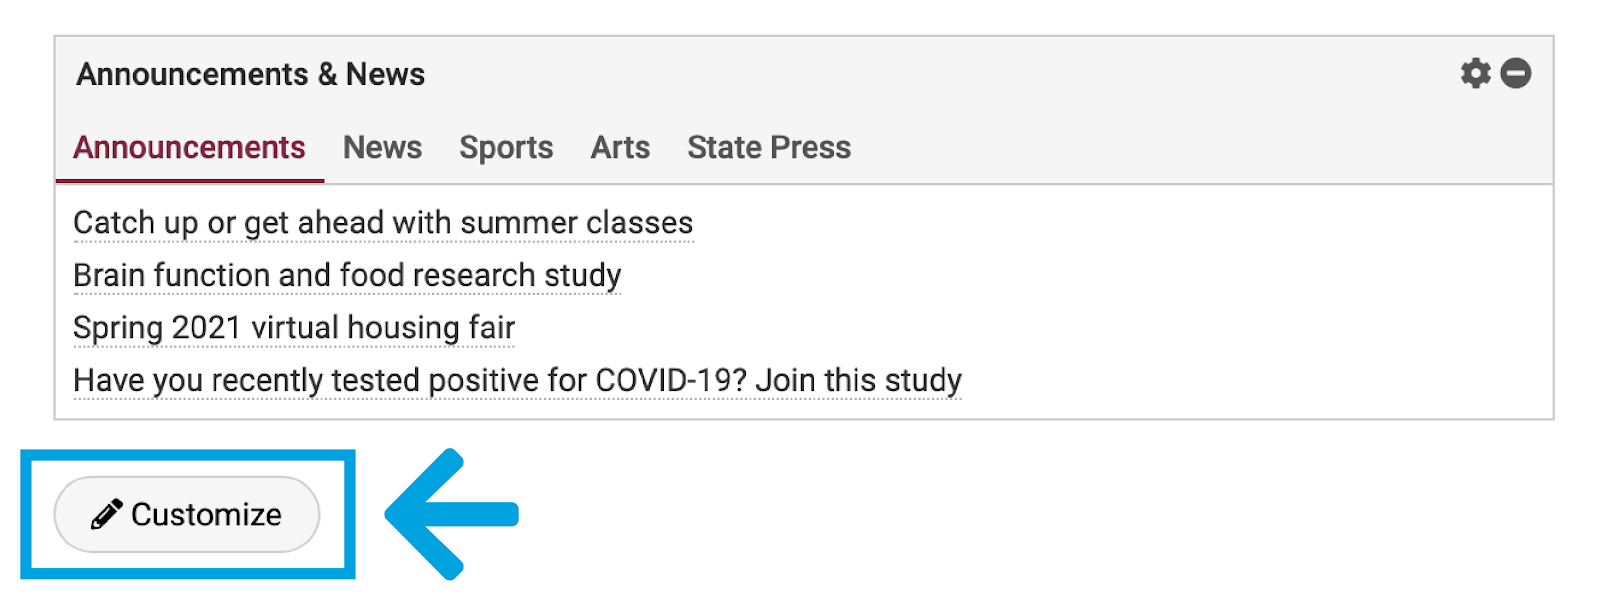Click the Announcements & News panel title
The image size is (1600, 610).
click(x=251, y=74)
